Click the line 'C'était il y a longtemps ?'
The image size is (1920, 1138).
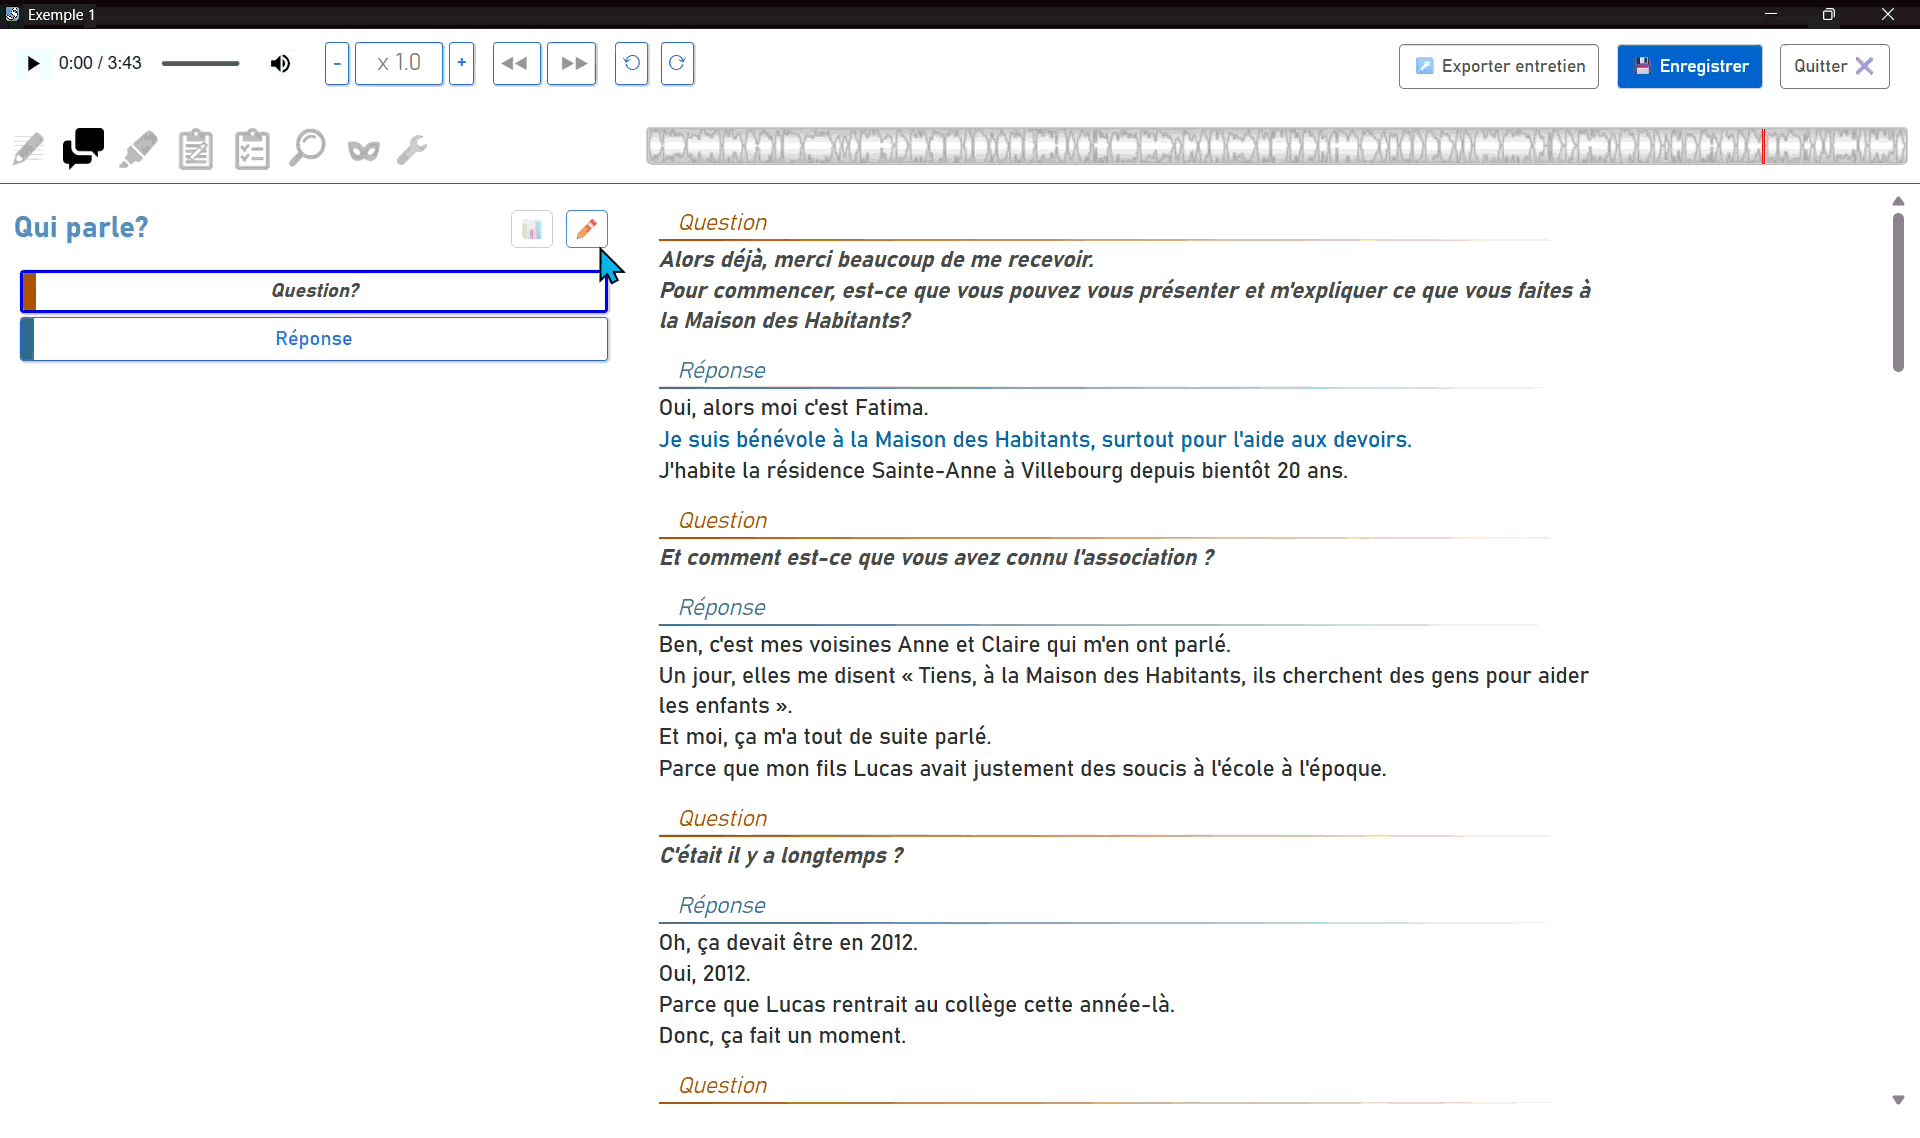click(x=781, y=856)
